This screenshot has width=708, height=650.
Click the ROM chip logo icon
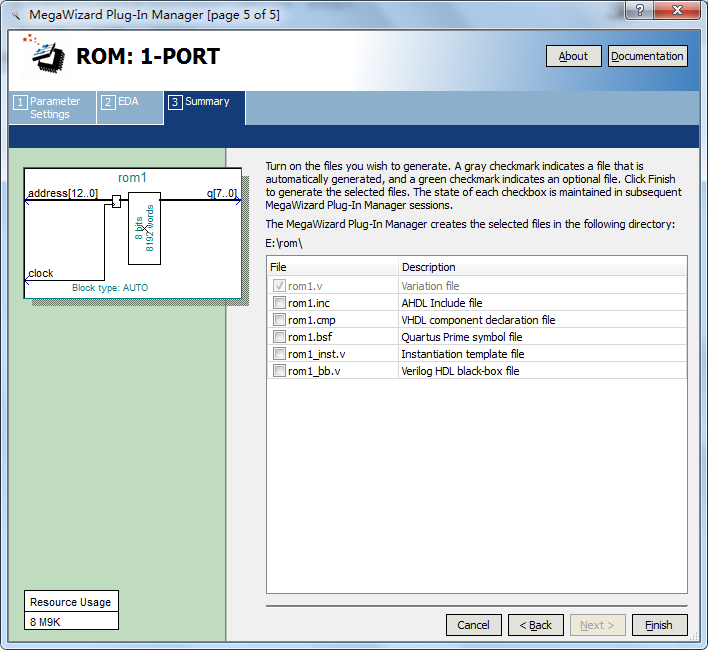tap(45, 54)
